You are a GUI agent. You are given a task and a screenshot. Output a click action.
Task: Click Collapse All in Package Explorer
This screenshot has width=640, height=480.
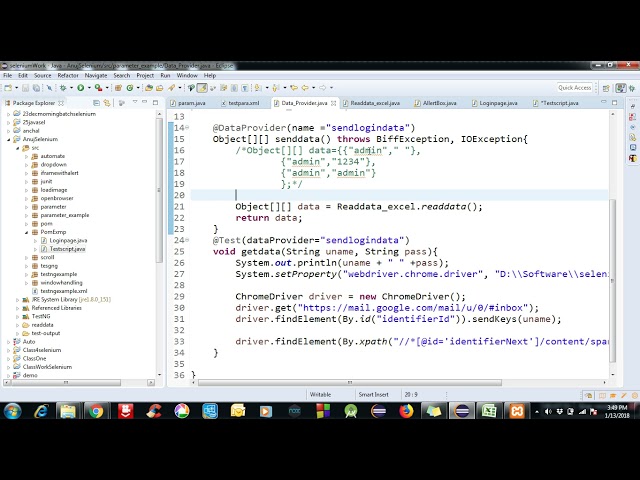pos(96,103)
